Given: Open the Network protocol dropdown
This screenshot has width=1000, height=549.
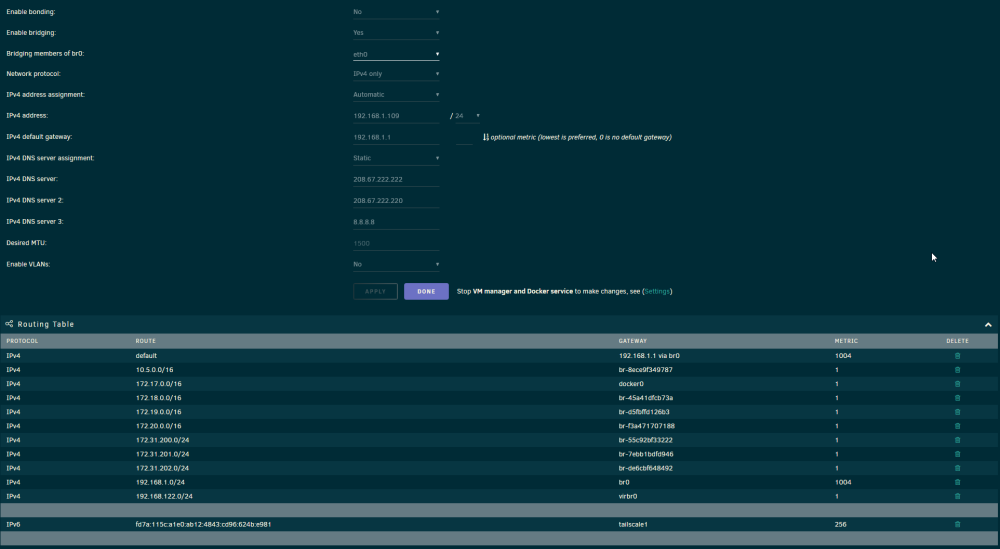Looking at the screenshot, I should point(396,74).
